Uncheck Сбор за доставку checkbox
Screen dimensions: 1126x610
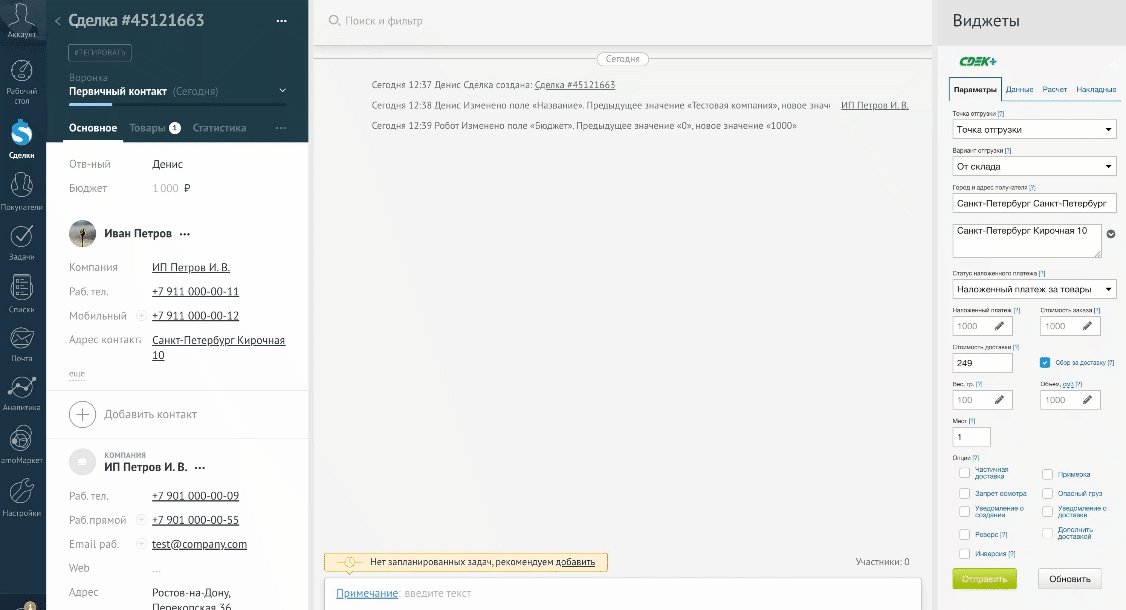1045,362
